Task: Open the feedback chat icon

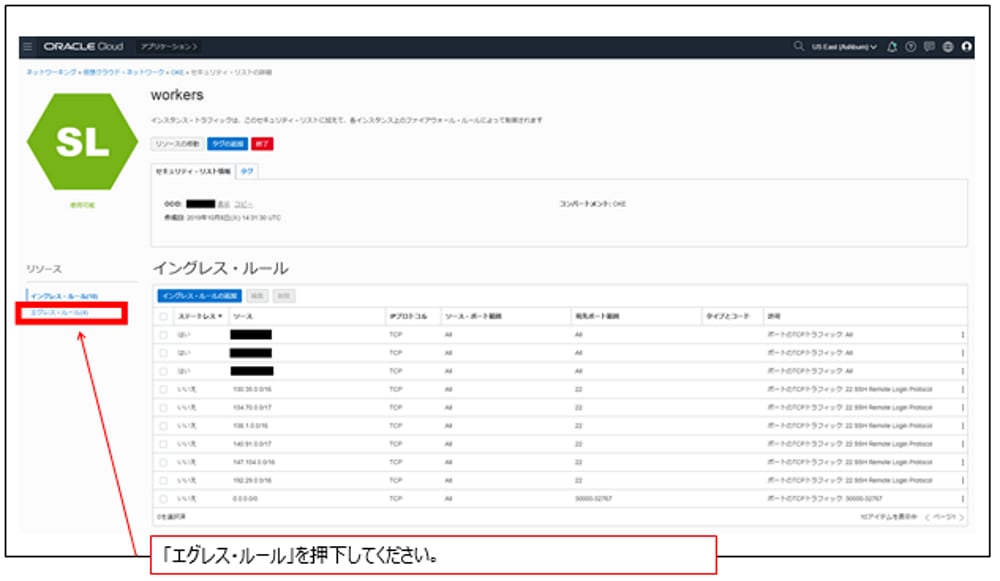Action: click(930, 45)
